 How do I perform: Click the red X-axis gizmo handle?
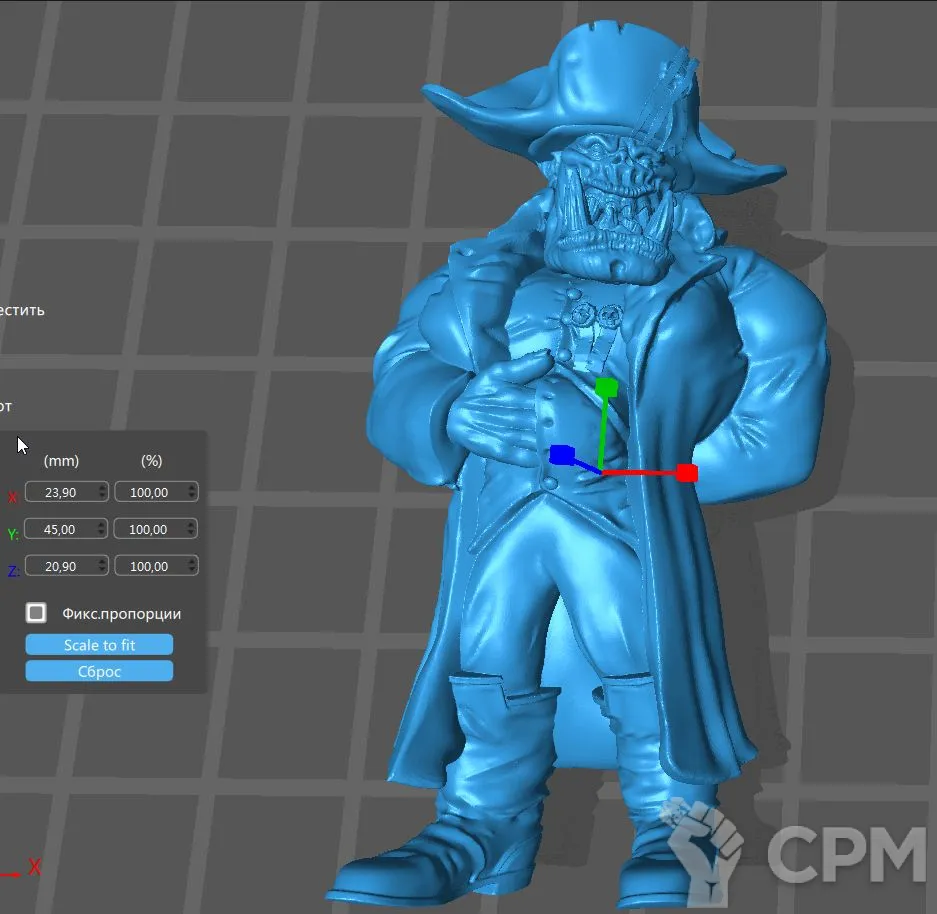pos(686,473)
